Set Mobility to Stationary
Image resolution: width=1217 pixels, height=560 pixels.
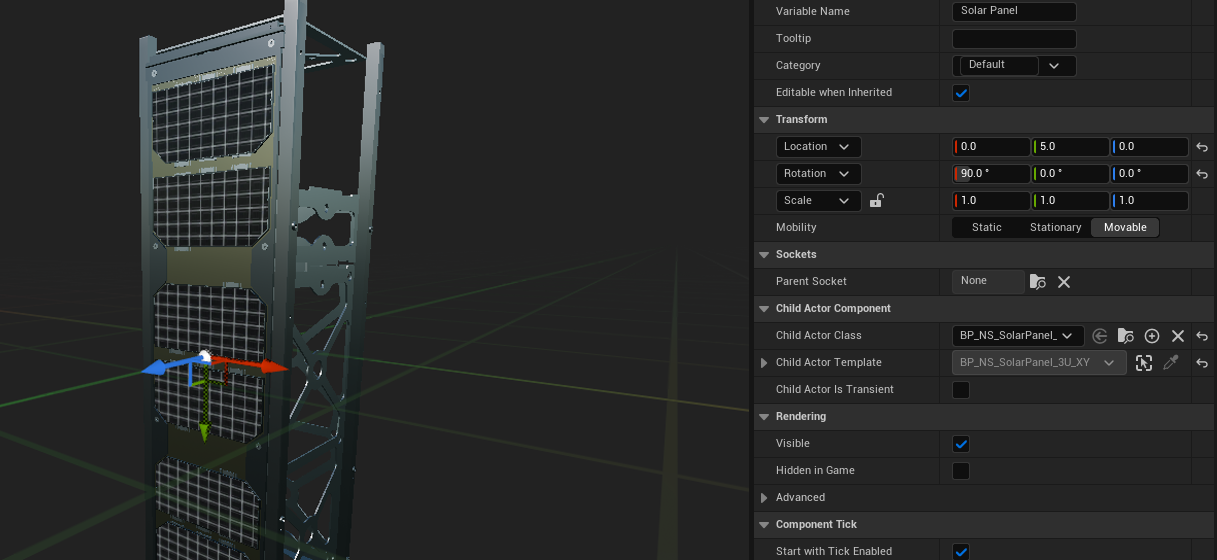pos(1055,228)
